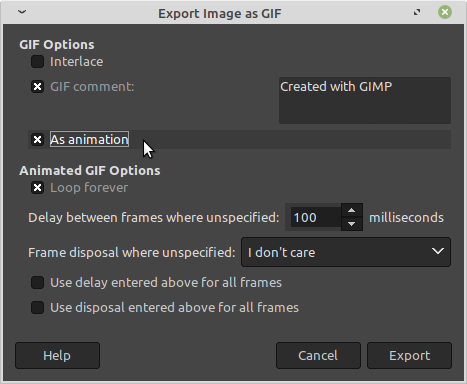Viewport: 467px width, 384px height.
Task: Click the dropdown arrow beside I don't care
Action: pos(438,251)
